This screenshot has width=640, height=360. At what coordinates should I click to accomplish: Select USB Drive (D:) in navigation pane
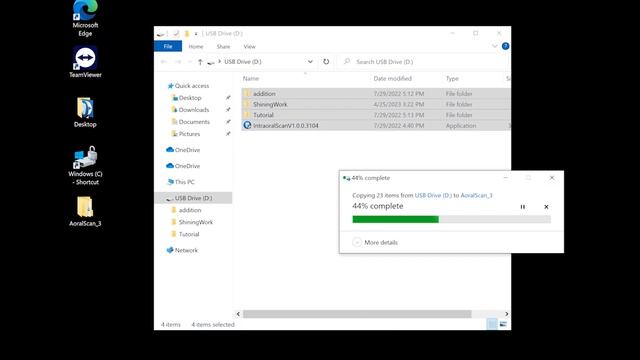[193, 198]
